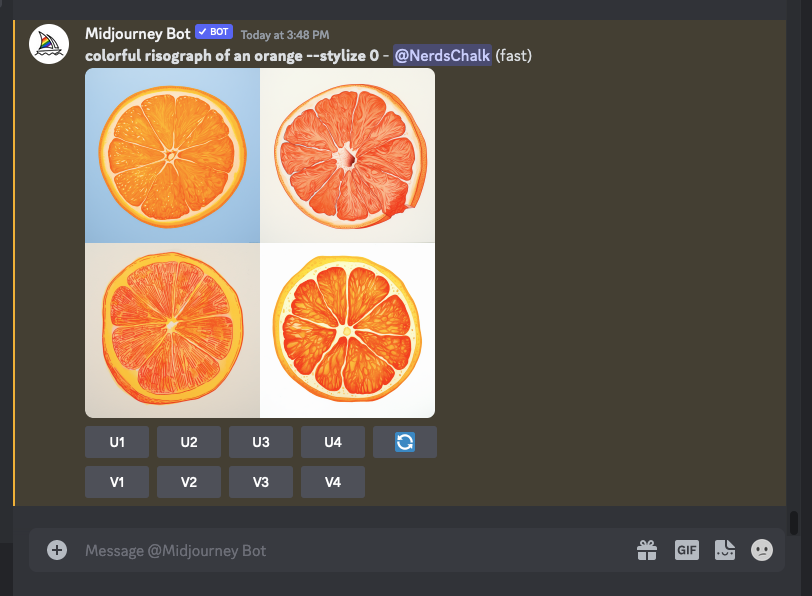Screen dimensions: 812x596
Task: Click the V4 variations button
Action: [x=333, y=482]
